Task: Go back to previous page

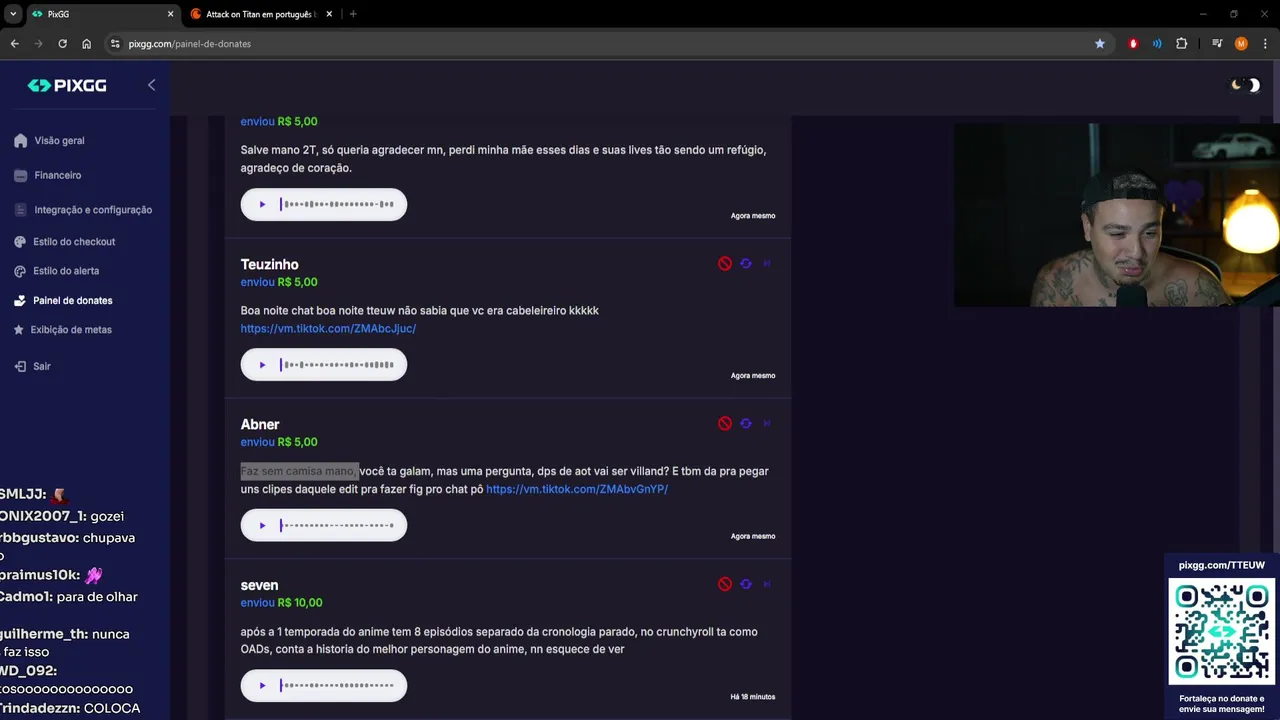Action: (x=14, y=44)
